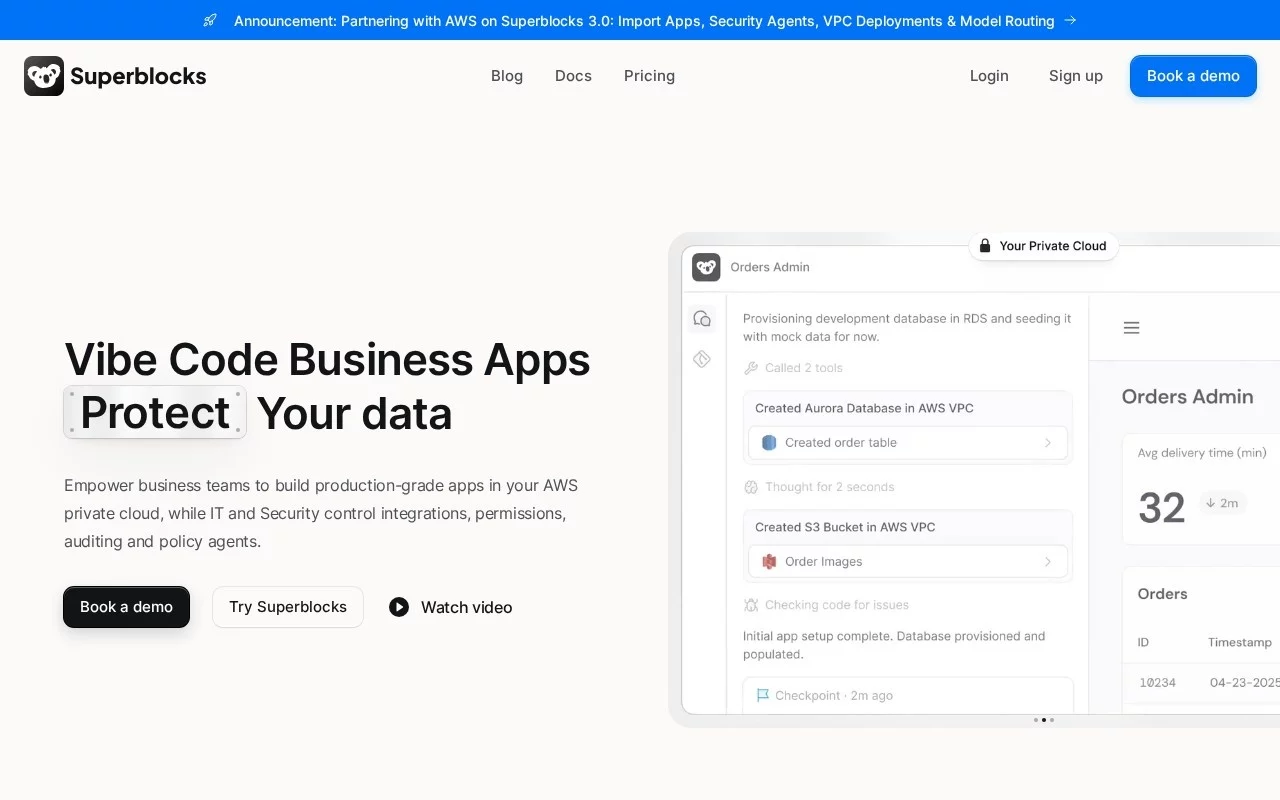Viewport: 1280px width, 800px height.
Task: Click the lock icon in Your Private Cloud
Action: [x=985, y=246]
